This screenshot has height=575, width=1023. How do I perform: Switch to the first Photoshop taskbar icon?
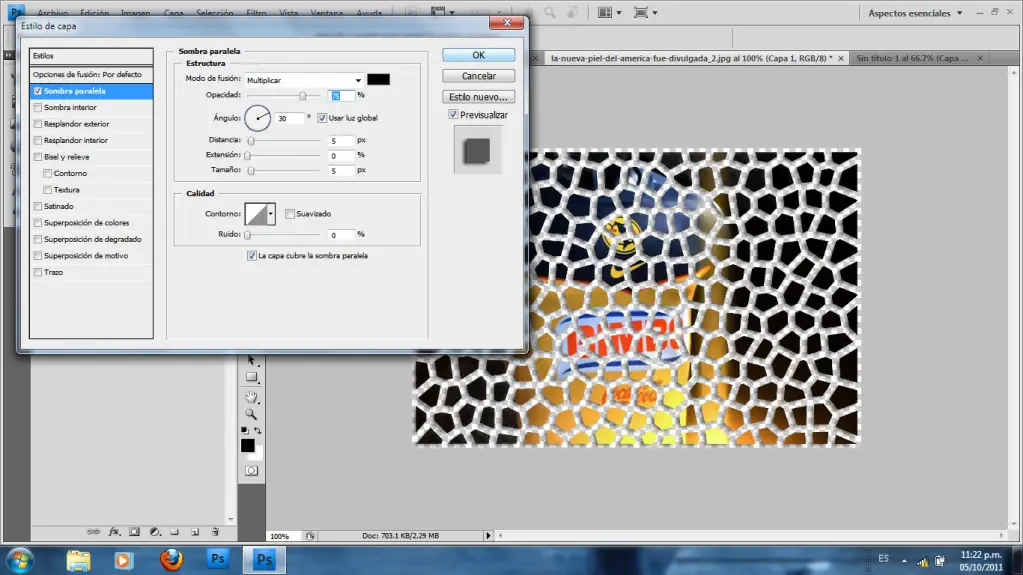218,559
